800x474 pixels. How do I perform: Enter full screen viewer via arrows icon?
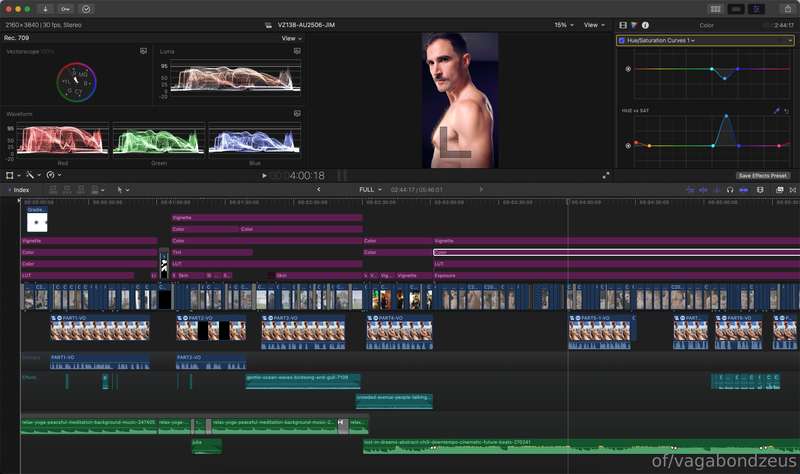coord(606,176)
